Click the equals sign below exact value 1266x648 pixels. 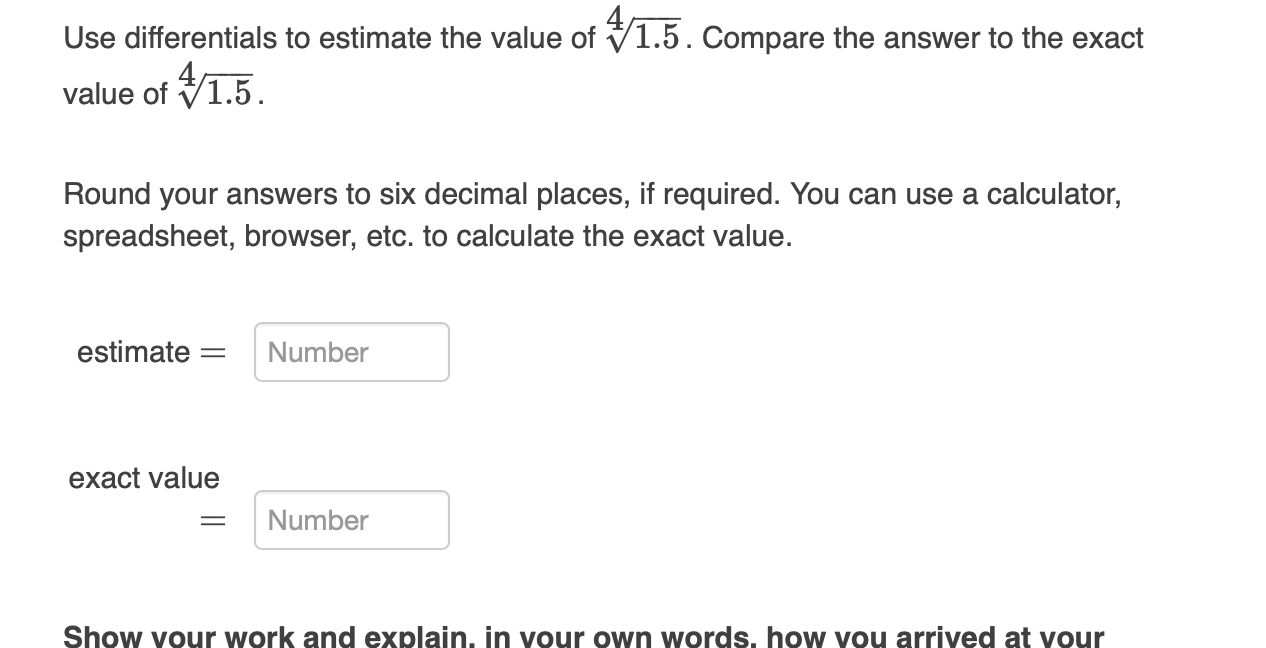point(211,520)
